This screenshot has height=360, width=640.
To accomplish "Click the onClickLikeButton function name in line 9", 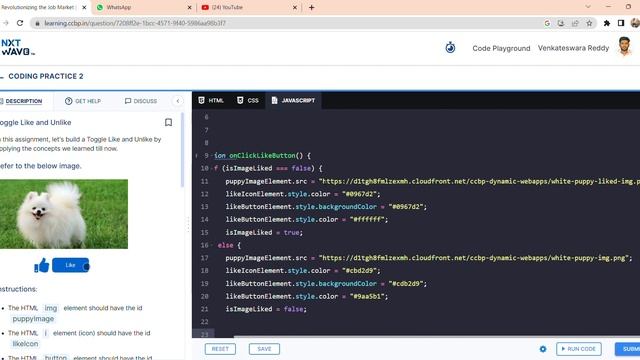I will coord(262,156).
